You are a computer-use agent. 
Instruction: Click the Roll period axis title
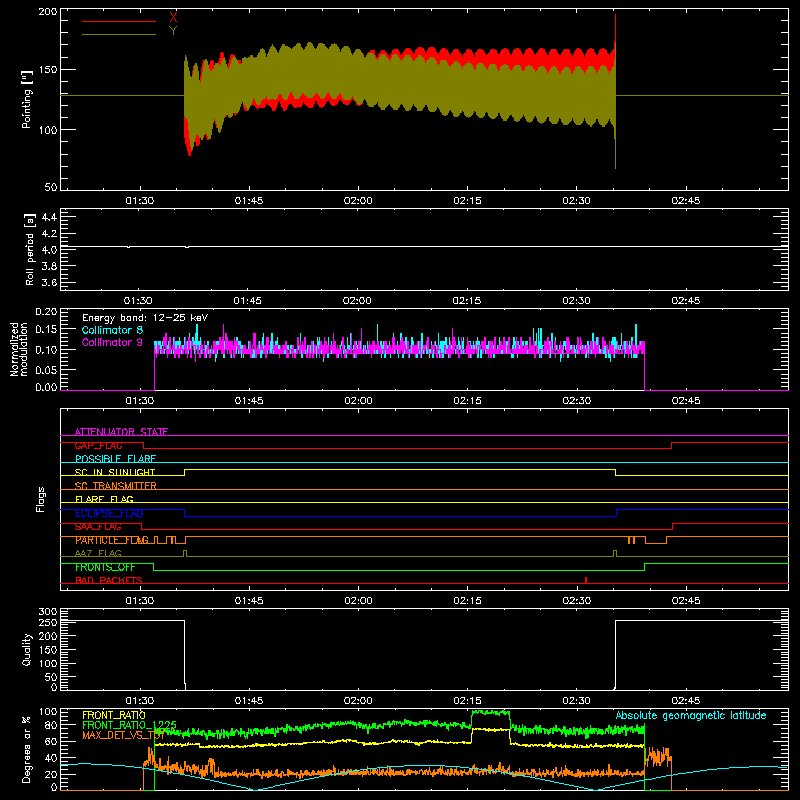tap(29, 249)
